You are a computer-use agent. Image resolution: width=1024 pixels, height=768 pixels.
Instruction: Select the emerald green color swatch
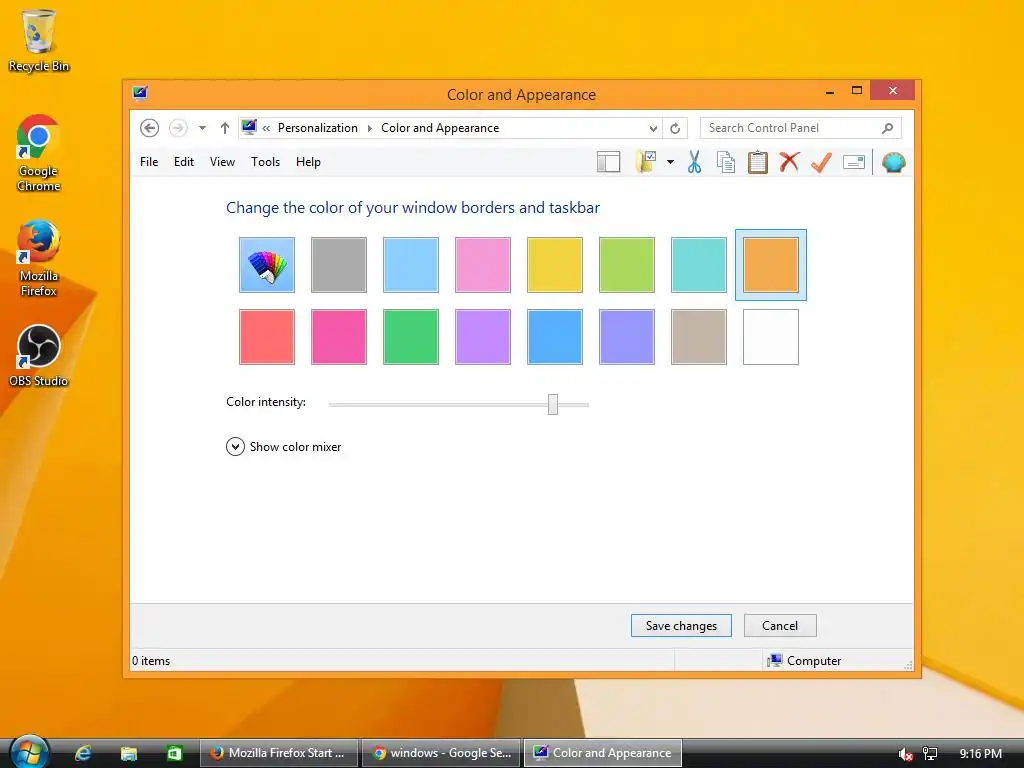(411, 337)
